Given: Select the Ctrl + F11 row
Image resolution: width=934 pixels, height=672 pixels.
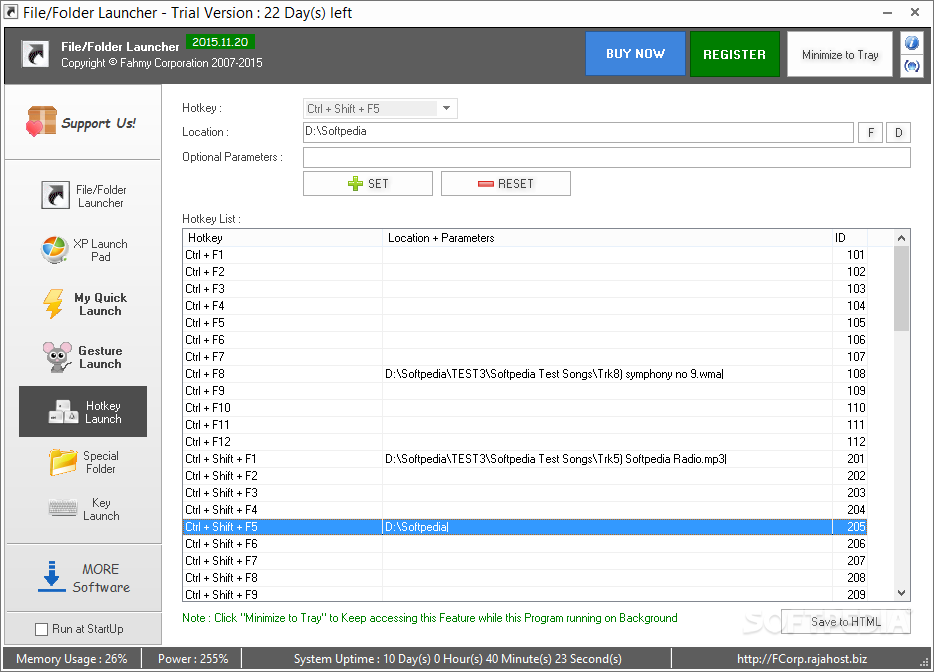Looking at the screenshot, I should point(524,425).
